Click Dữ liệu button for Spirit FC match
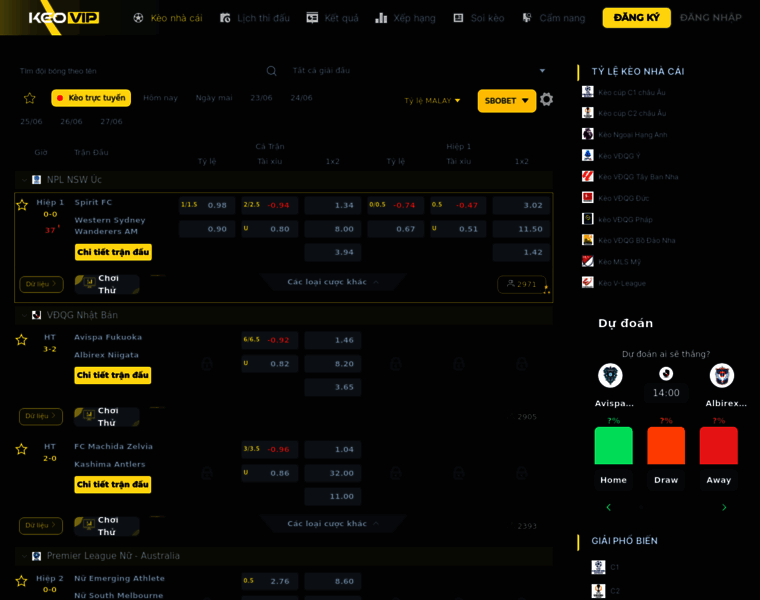Screen dimensions: 760x600 (41, 284)
